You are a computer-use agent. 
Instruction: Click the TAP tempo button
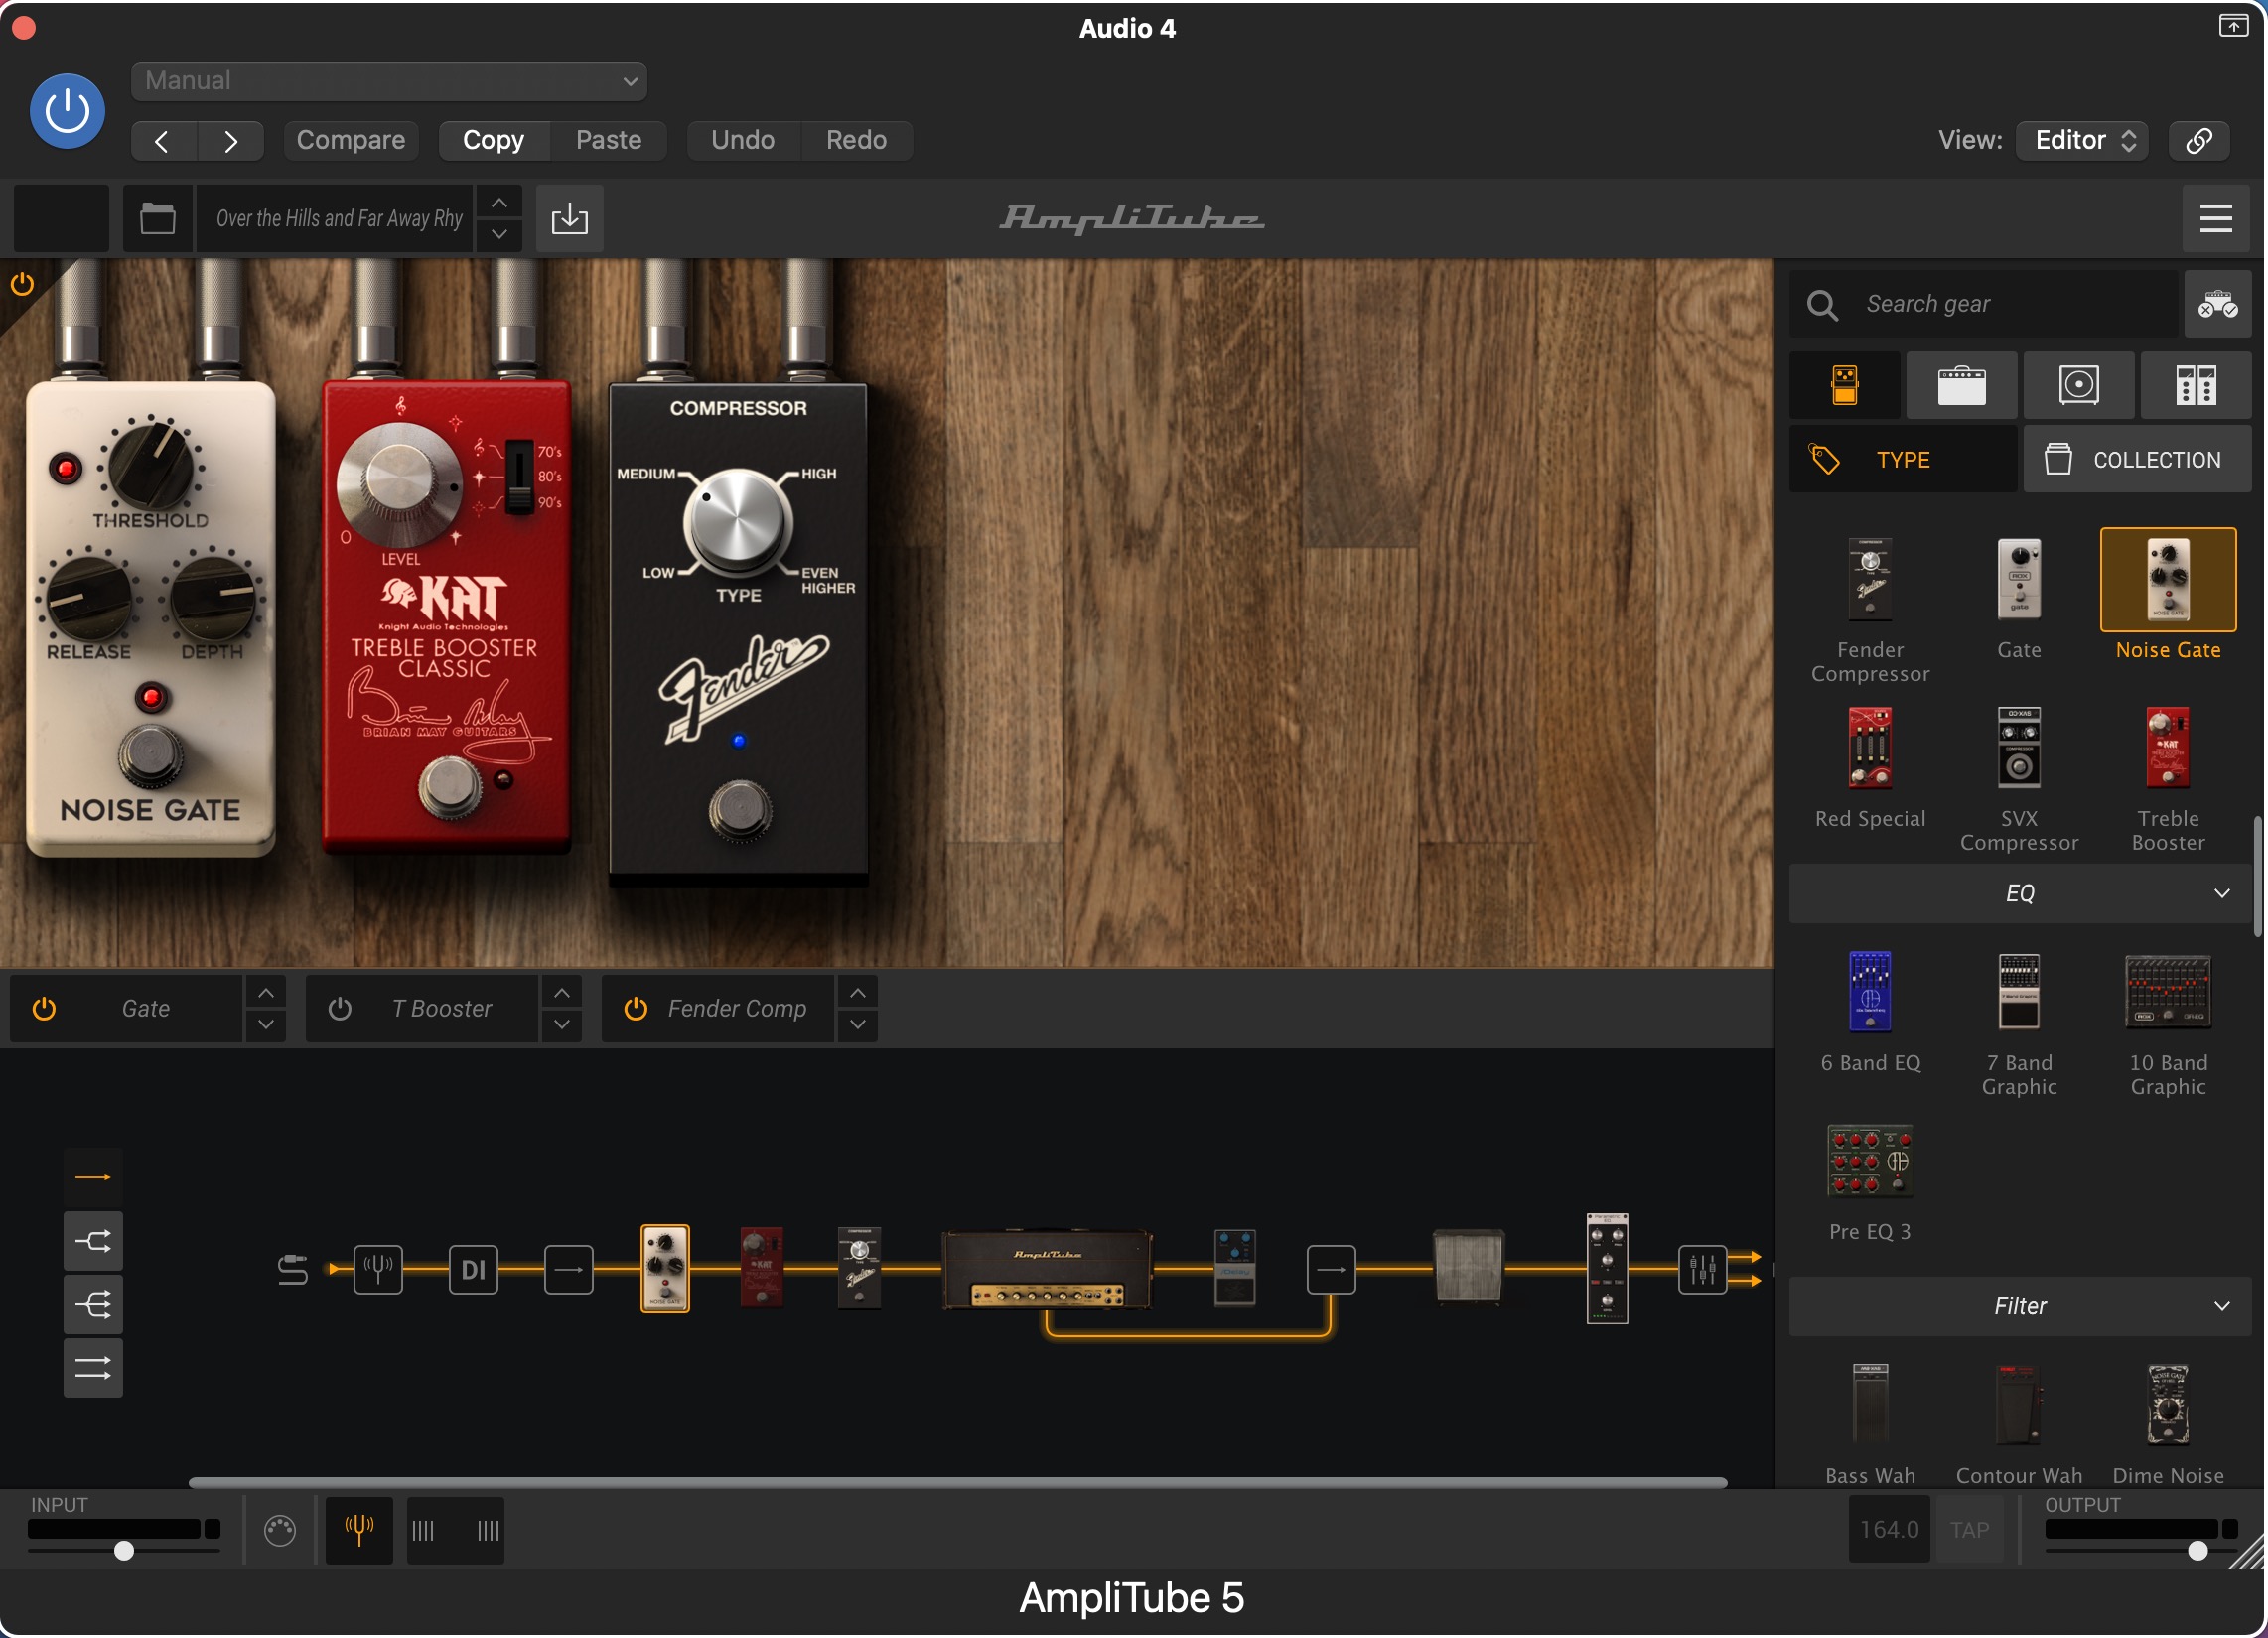[1971, 1532]
